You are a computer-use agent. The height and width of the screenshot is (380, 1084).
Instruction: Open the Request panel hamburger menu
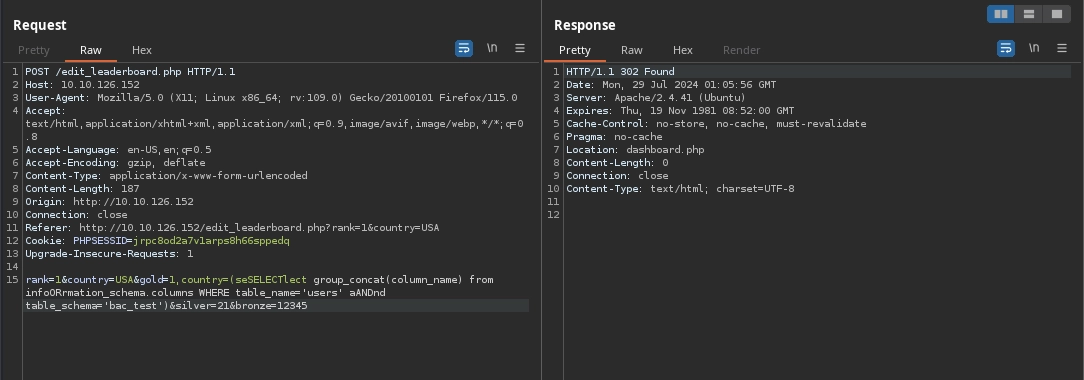coord(520,48)
